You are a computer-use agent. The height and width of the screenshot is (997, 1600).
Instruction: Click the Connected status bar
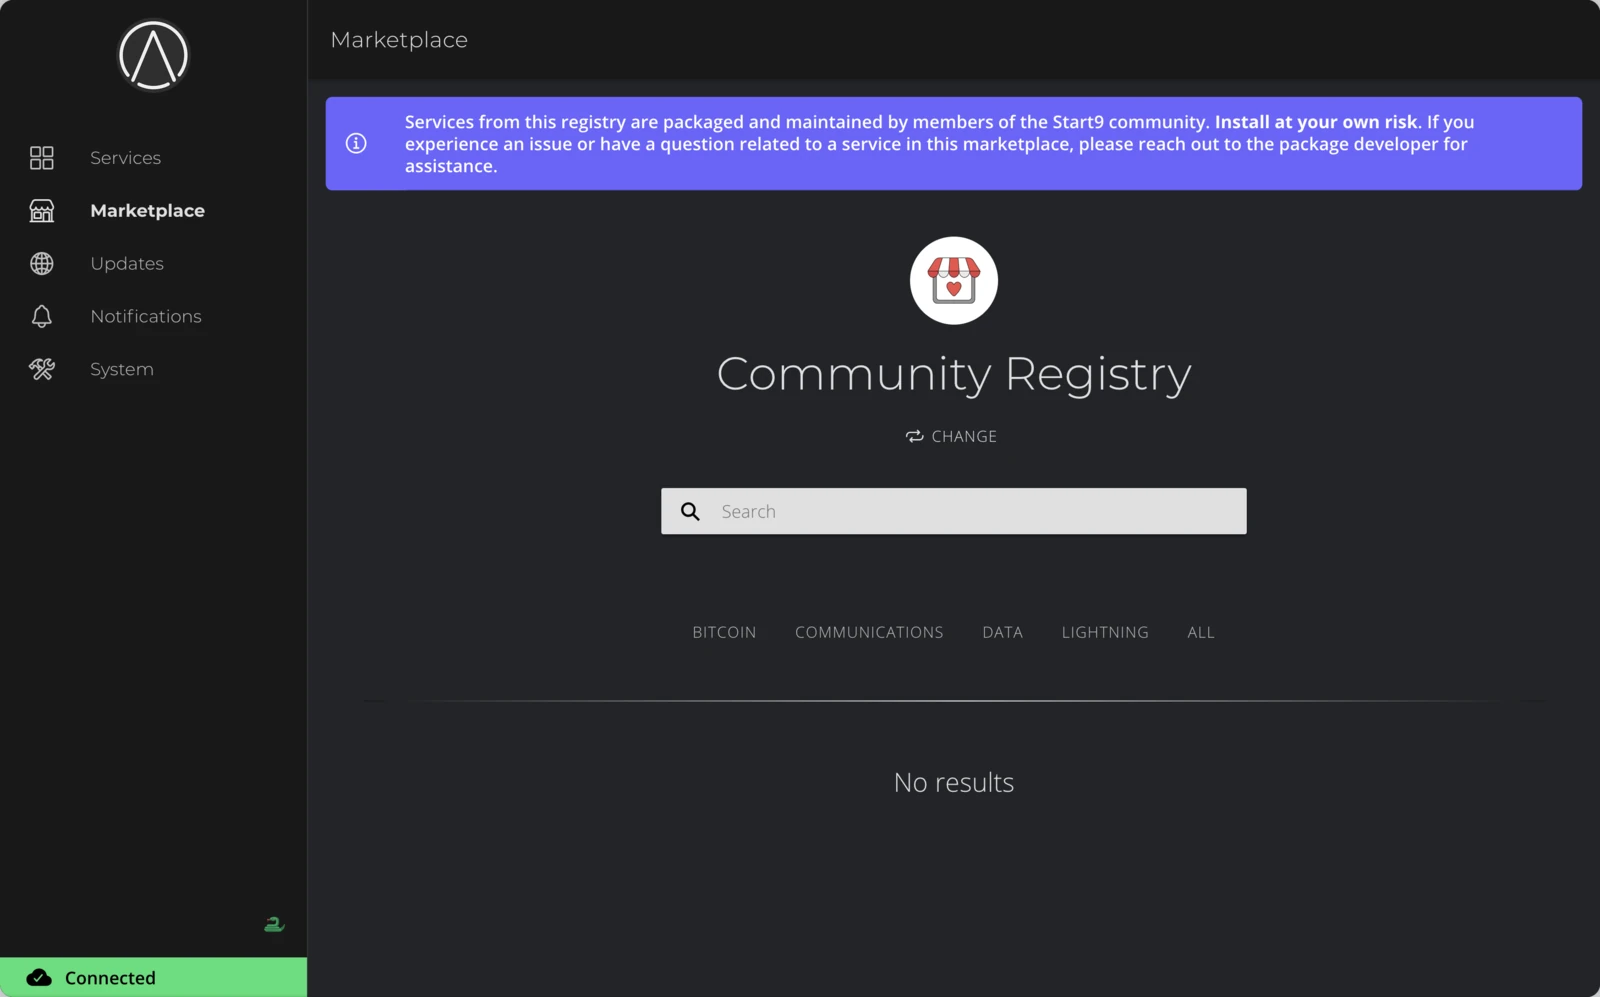[153, 977]
